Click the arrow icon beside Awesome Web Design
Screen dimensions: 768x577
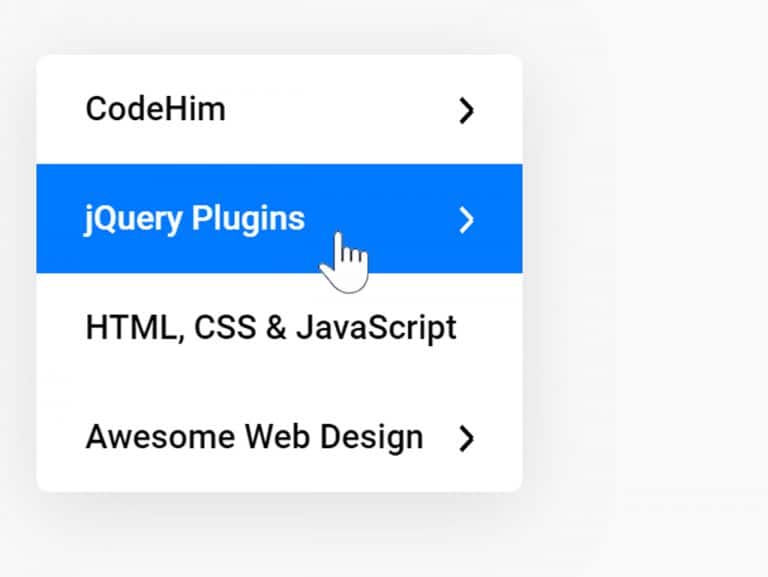466,438
